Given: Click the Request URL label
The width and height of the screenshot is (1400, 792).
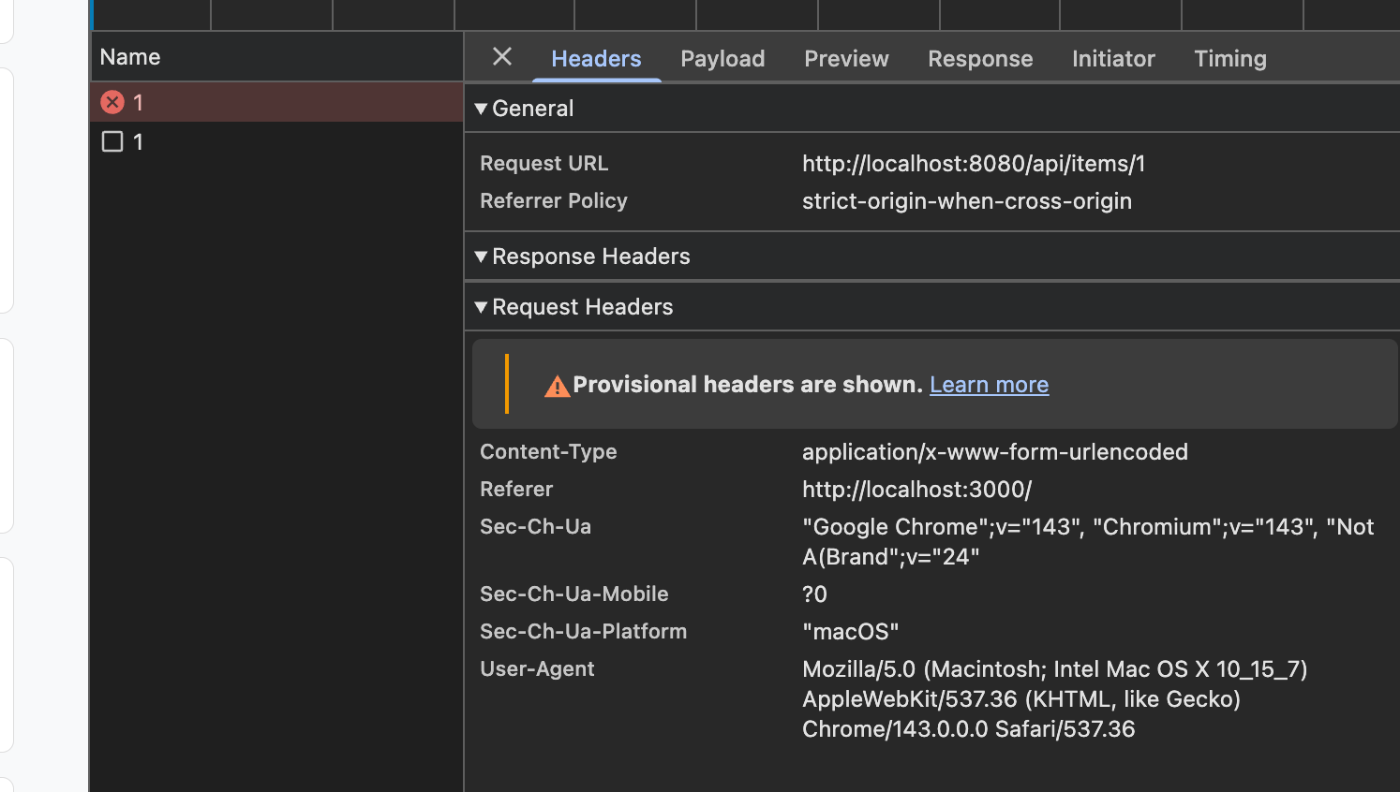Looking at the screenshot, I should click(544, 163).
